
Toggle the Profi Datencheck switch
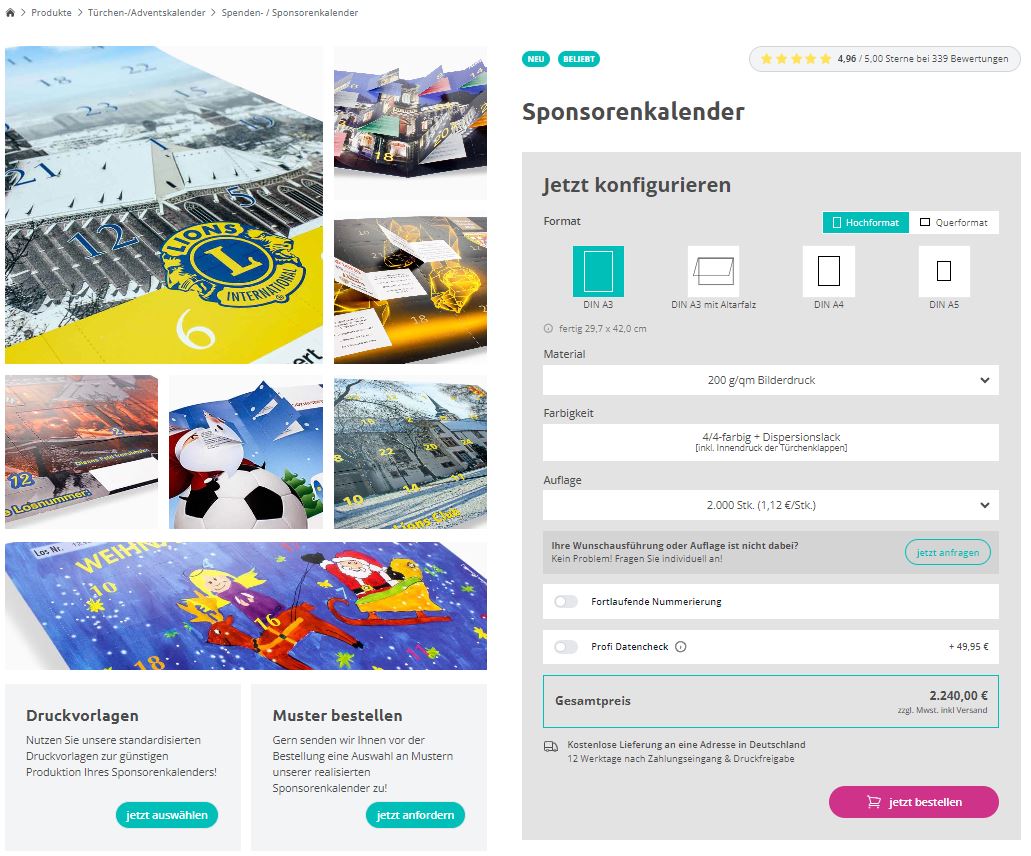(x=565, y=647)
